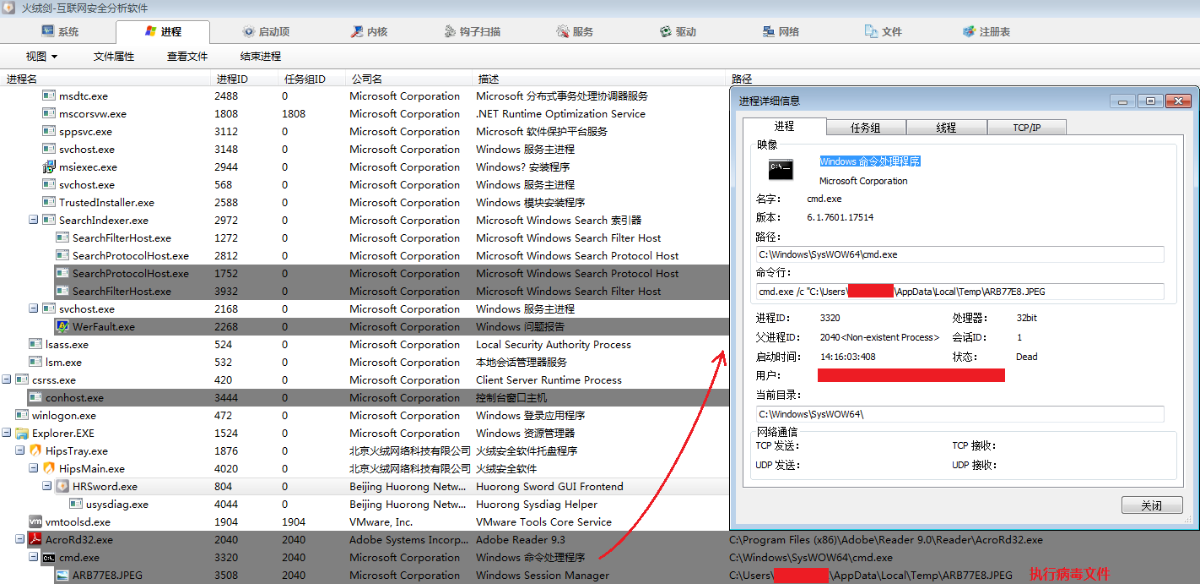Click 'VMware Tools Core Service' description cell
1200x584 pixels.
[x=543, y=522]
